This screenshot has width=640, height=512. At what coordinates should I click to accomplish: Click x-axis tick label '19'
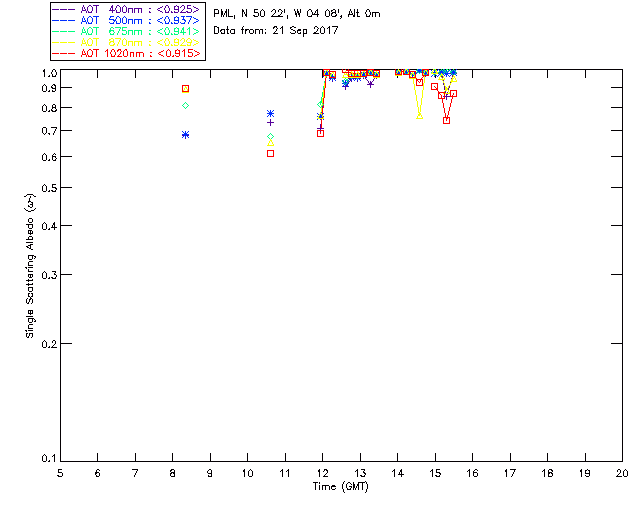[x=585, y=473]
